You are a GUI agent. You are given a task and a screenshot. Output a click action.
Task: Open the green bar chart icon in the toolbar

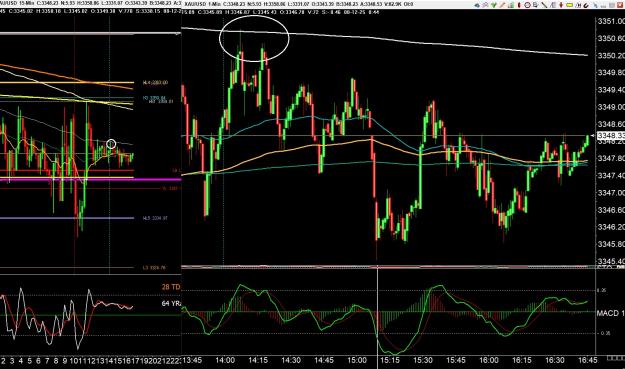(x=511, y=5)
